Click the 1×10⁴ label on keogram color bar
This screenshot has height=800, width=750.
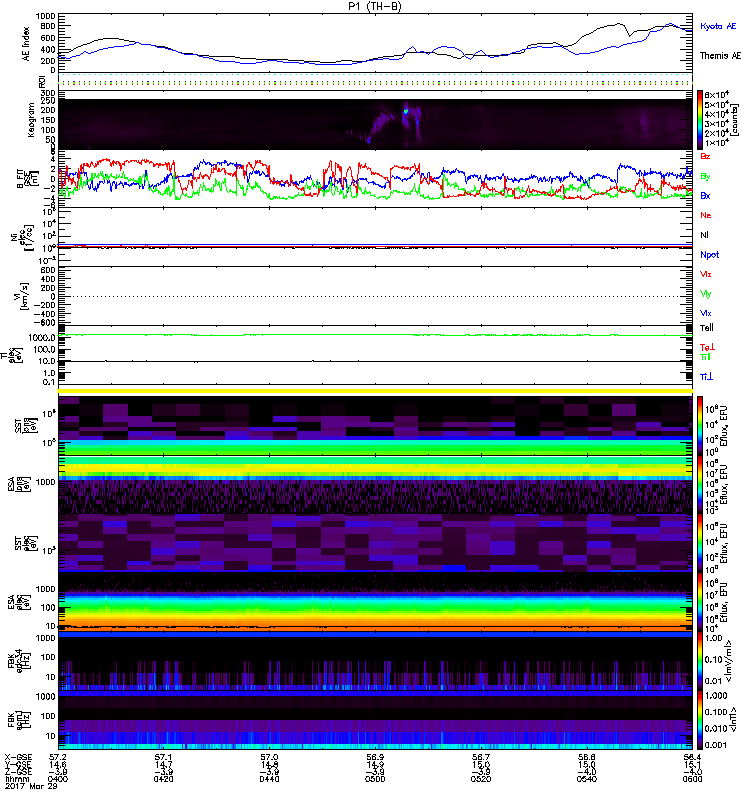[x=717, y=142]
